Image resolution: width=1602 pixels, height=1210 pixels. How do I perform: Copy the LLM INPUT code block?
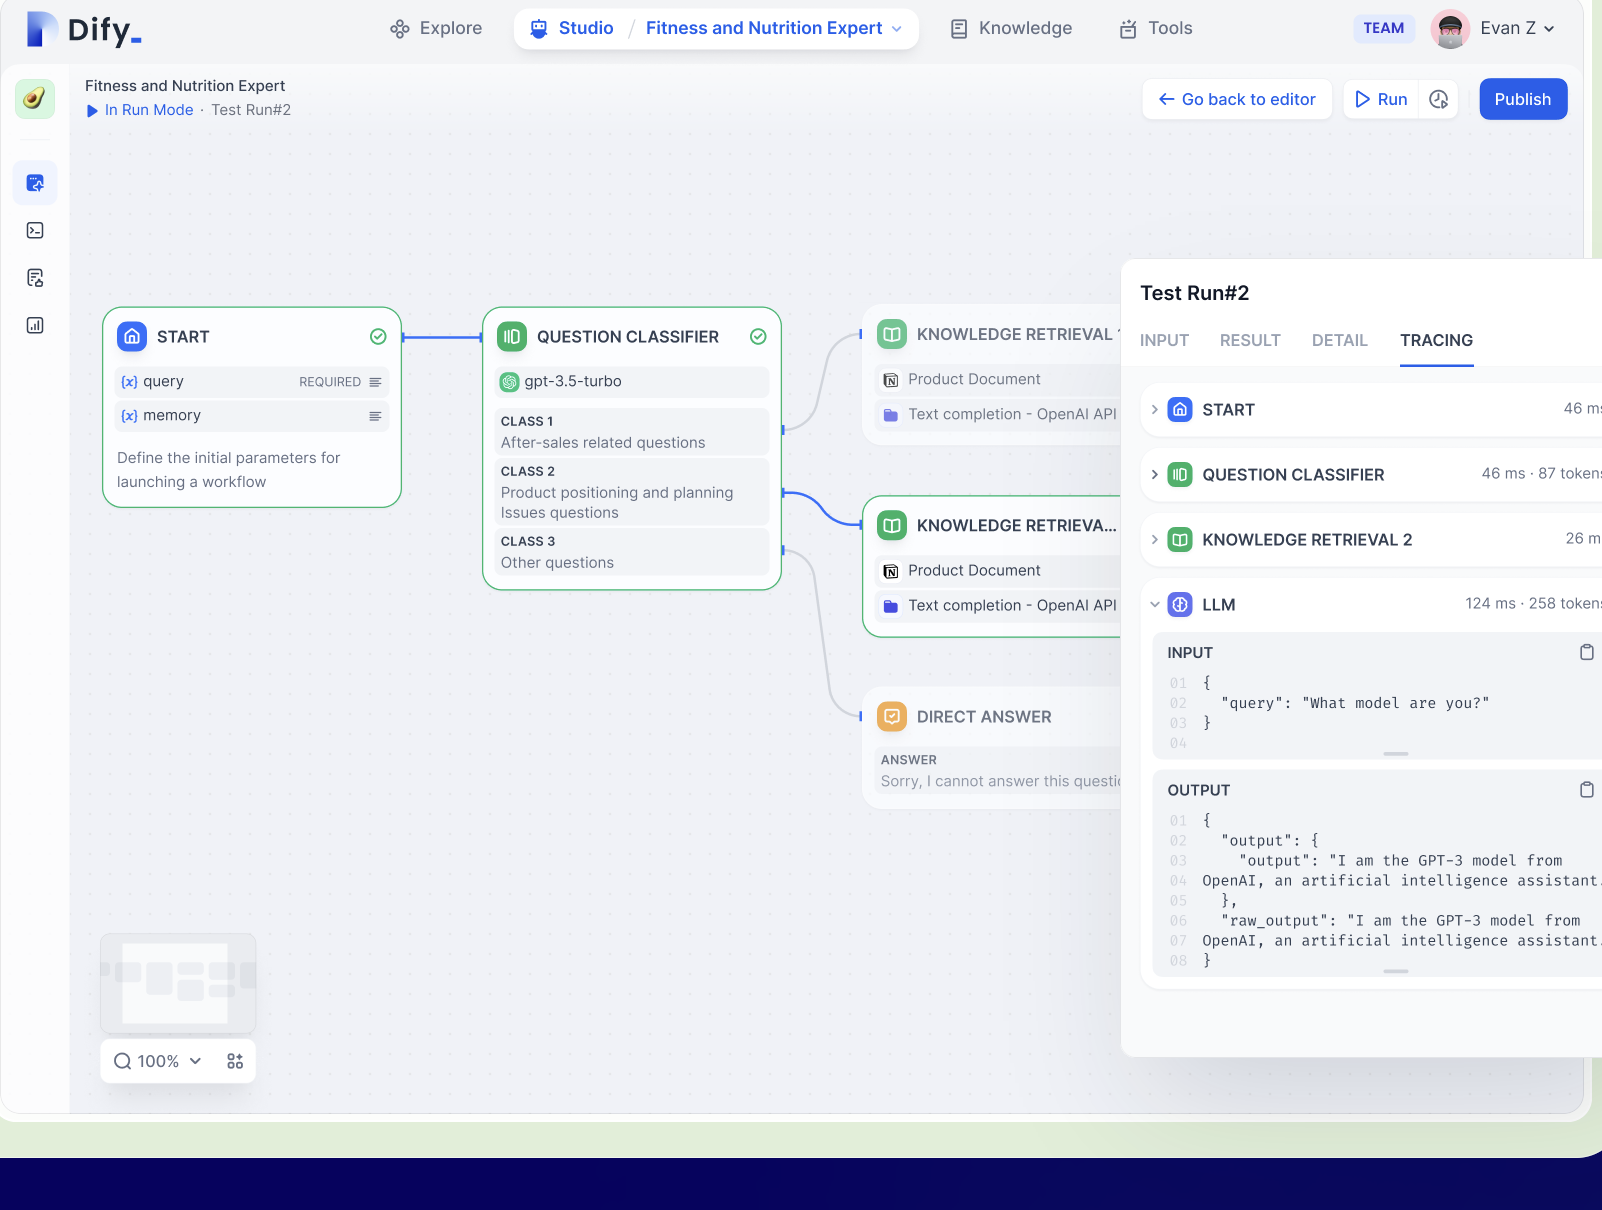pyautogui.click(x=1586, y=653)
